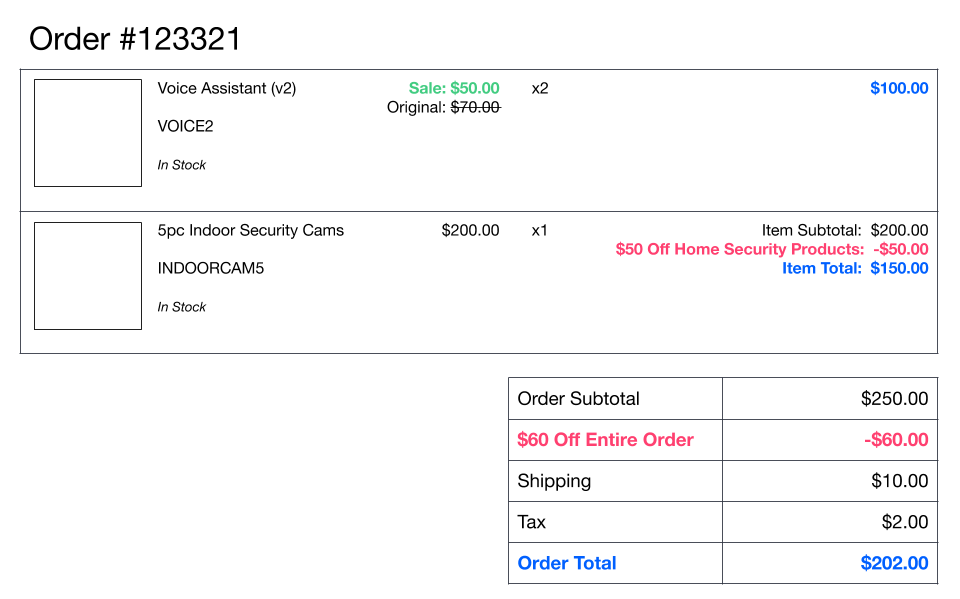Click the $202.00 order total amount
960x599 pixels.
click(894, 563)
